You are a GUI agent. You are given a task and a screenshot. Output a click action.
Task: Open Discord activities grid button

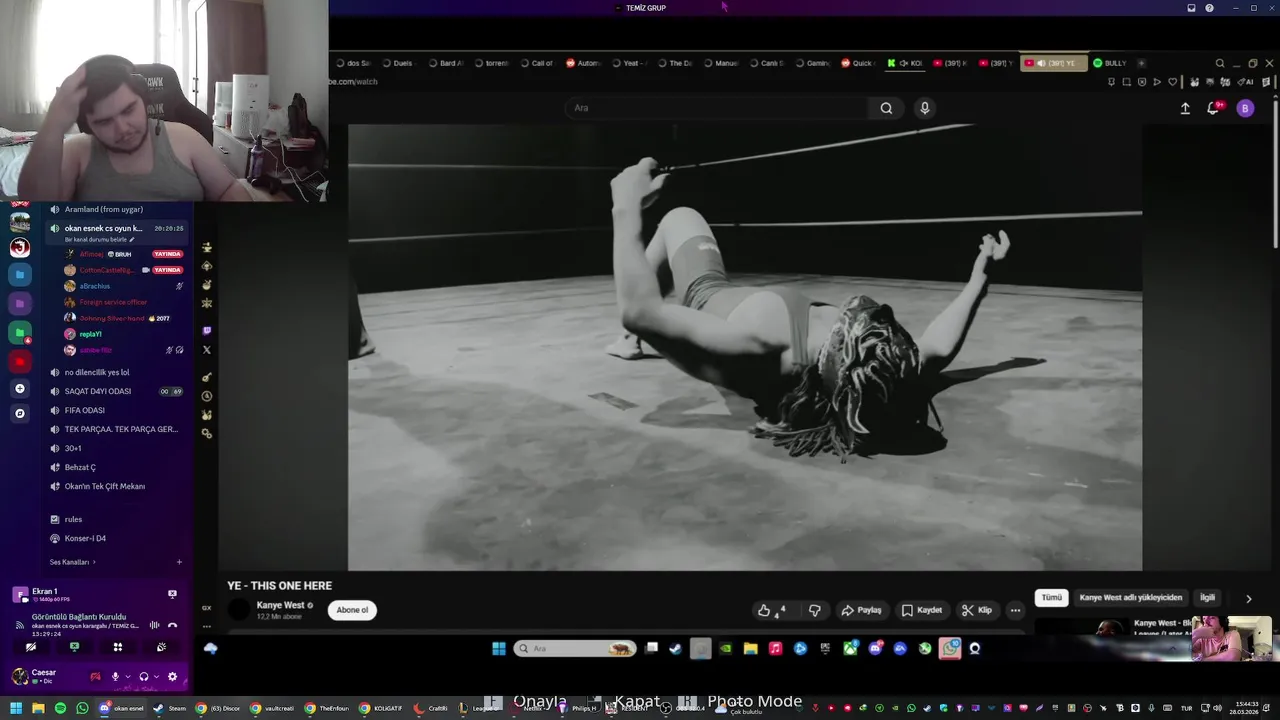117,647
